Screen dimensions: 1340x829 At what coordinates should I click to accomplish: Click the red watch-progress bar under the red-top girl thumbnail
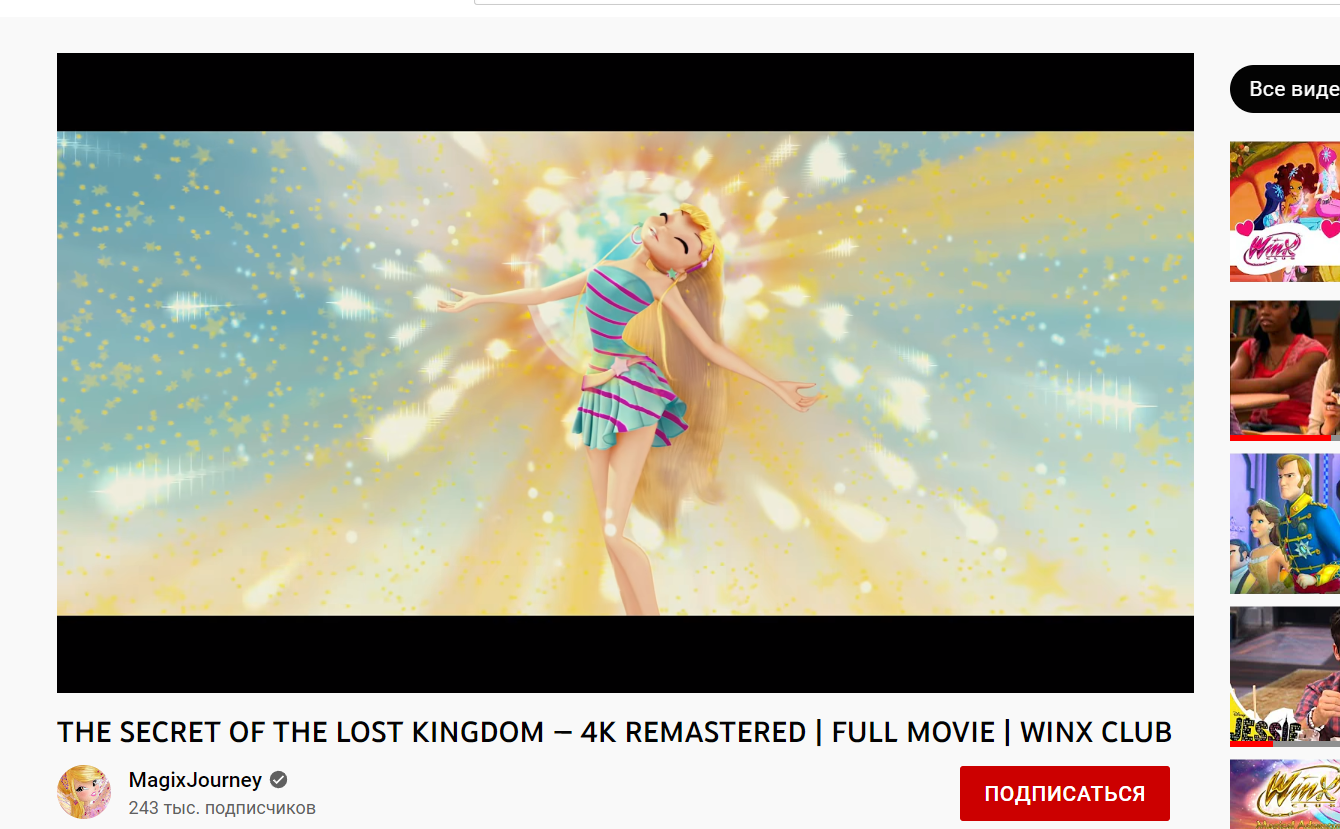pyautogui.click(x=1280, y=438)
